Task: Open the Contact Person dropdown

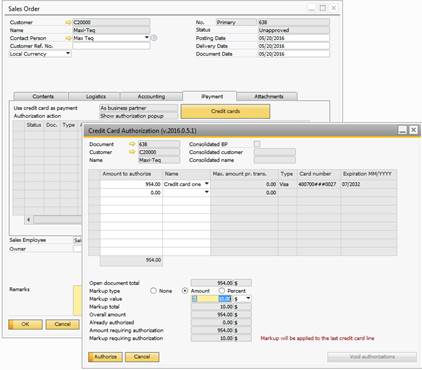Action: coord(147,38)
